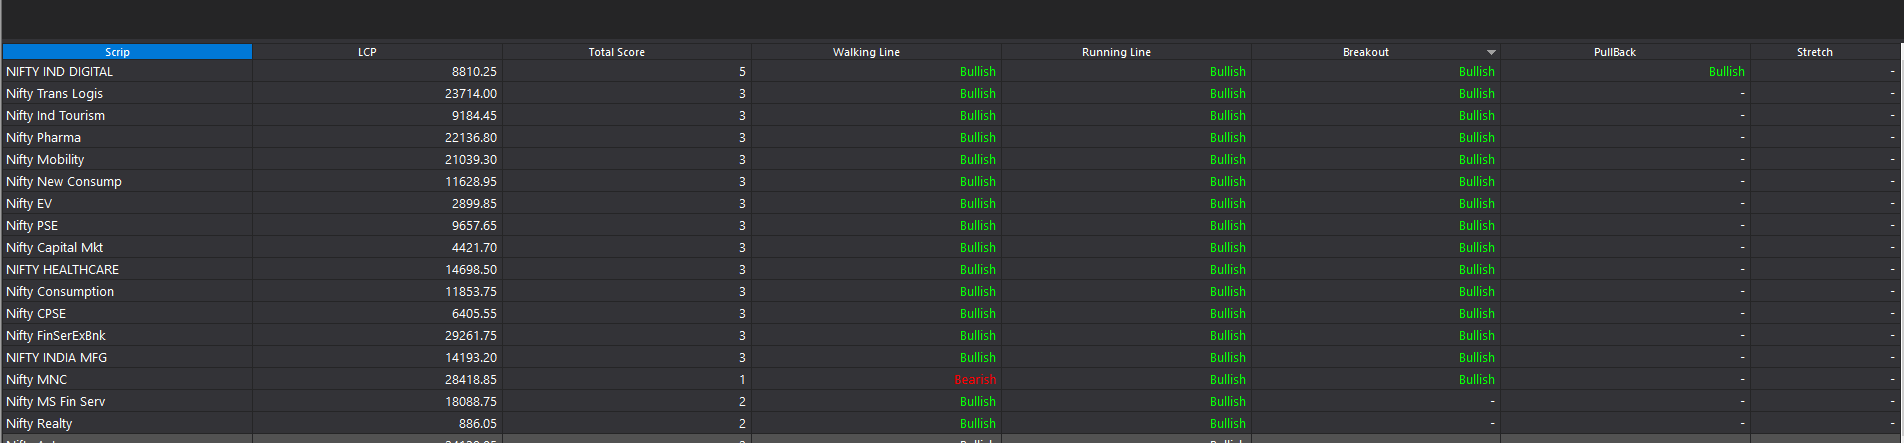Click LCP value 14698.50

point(471,269)
